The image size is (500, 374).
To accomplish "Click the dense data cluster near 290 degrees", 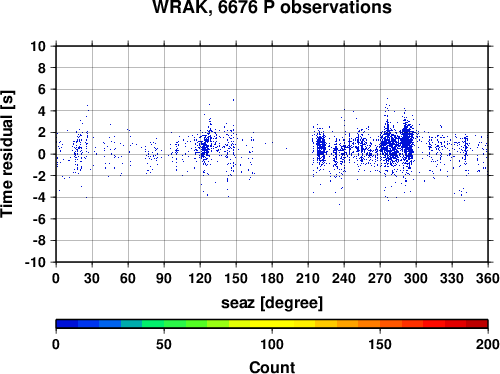I will pos(407,142).
